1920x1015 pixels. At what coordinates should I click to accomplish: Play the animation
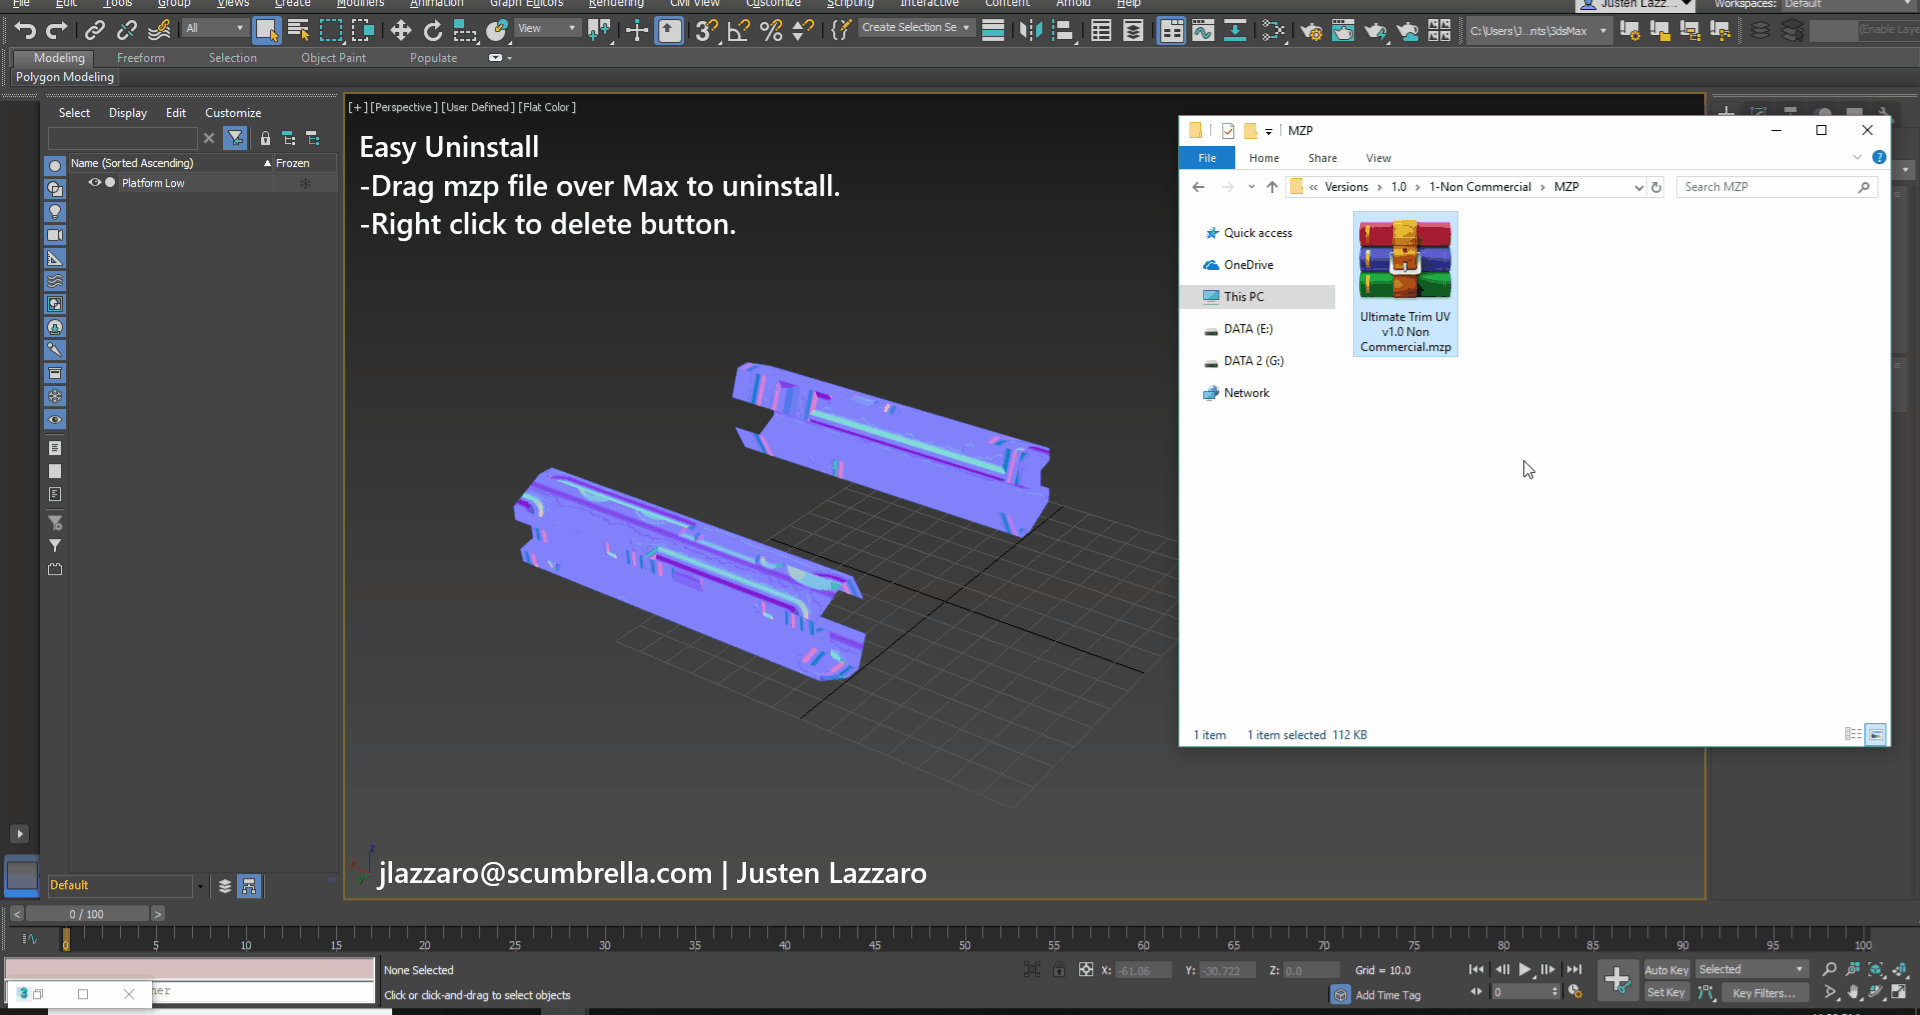point(1524,969)
